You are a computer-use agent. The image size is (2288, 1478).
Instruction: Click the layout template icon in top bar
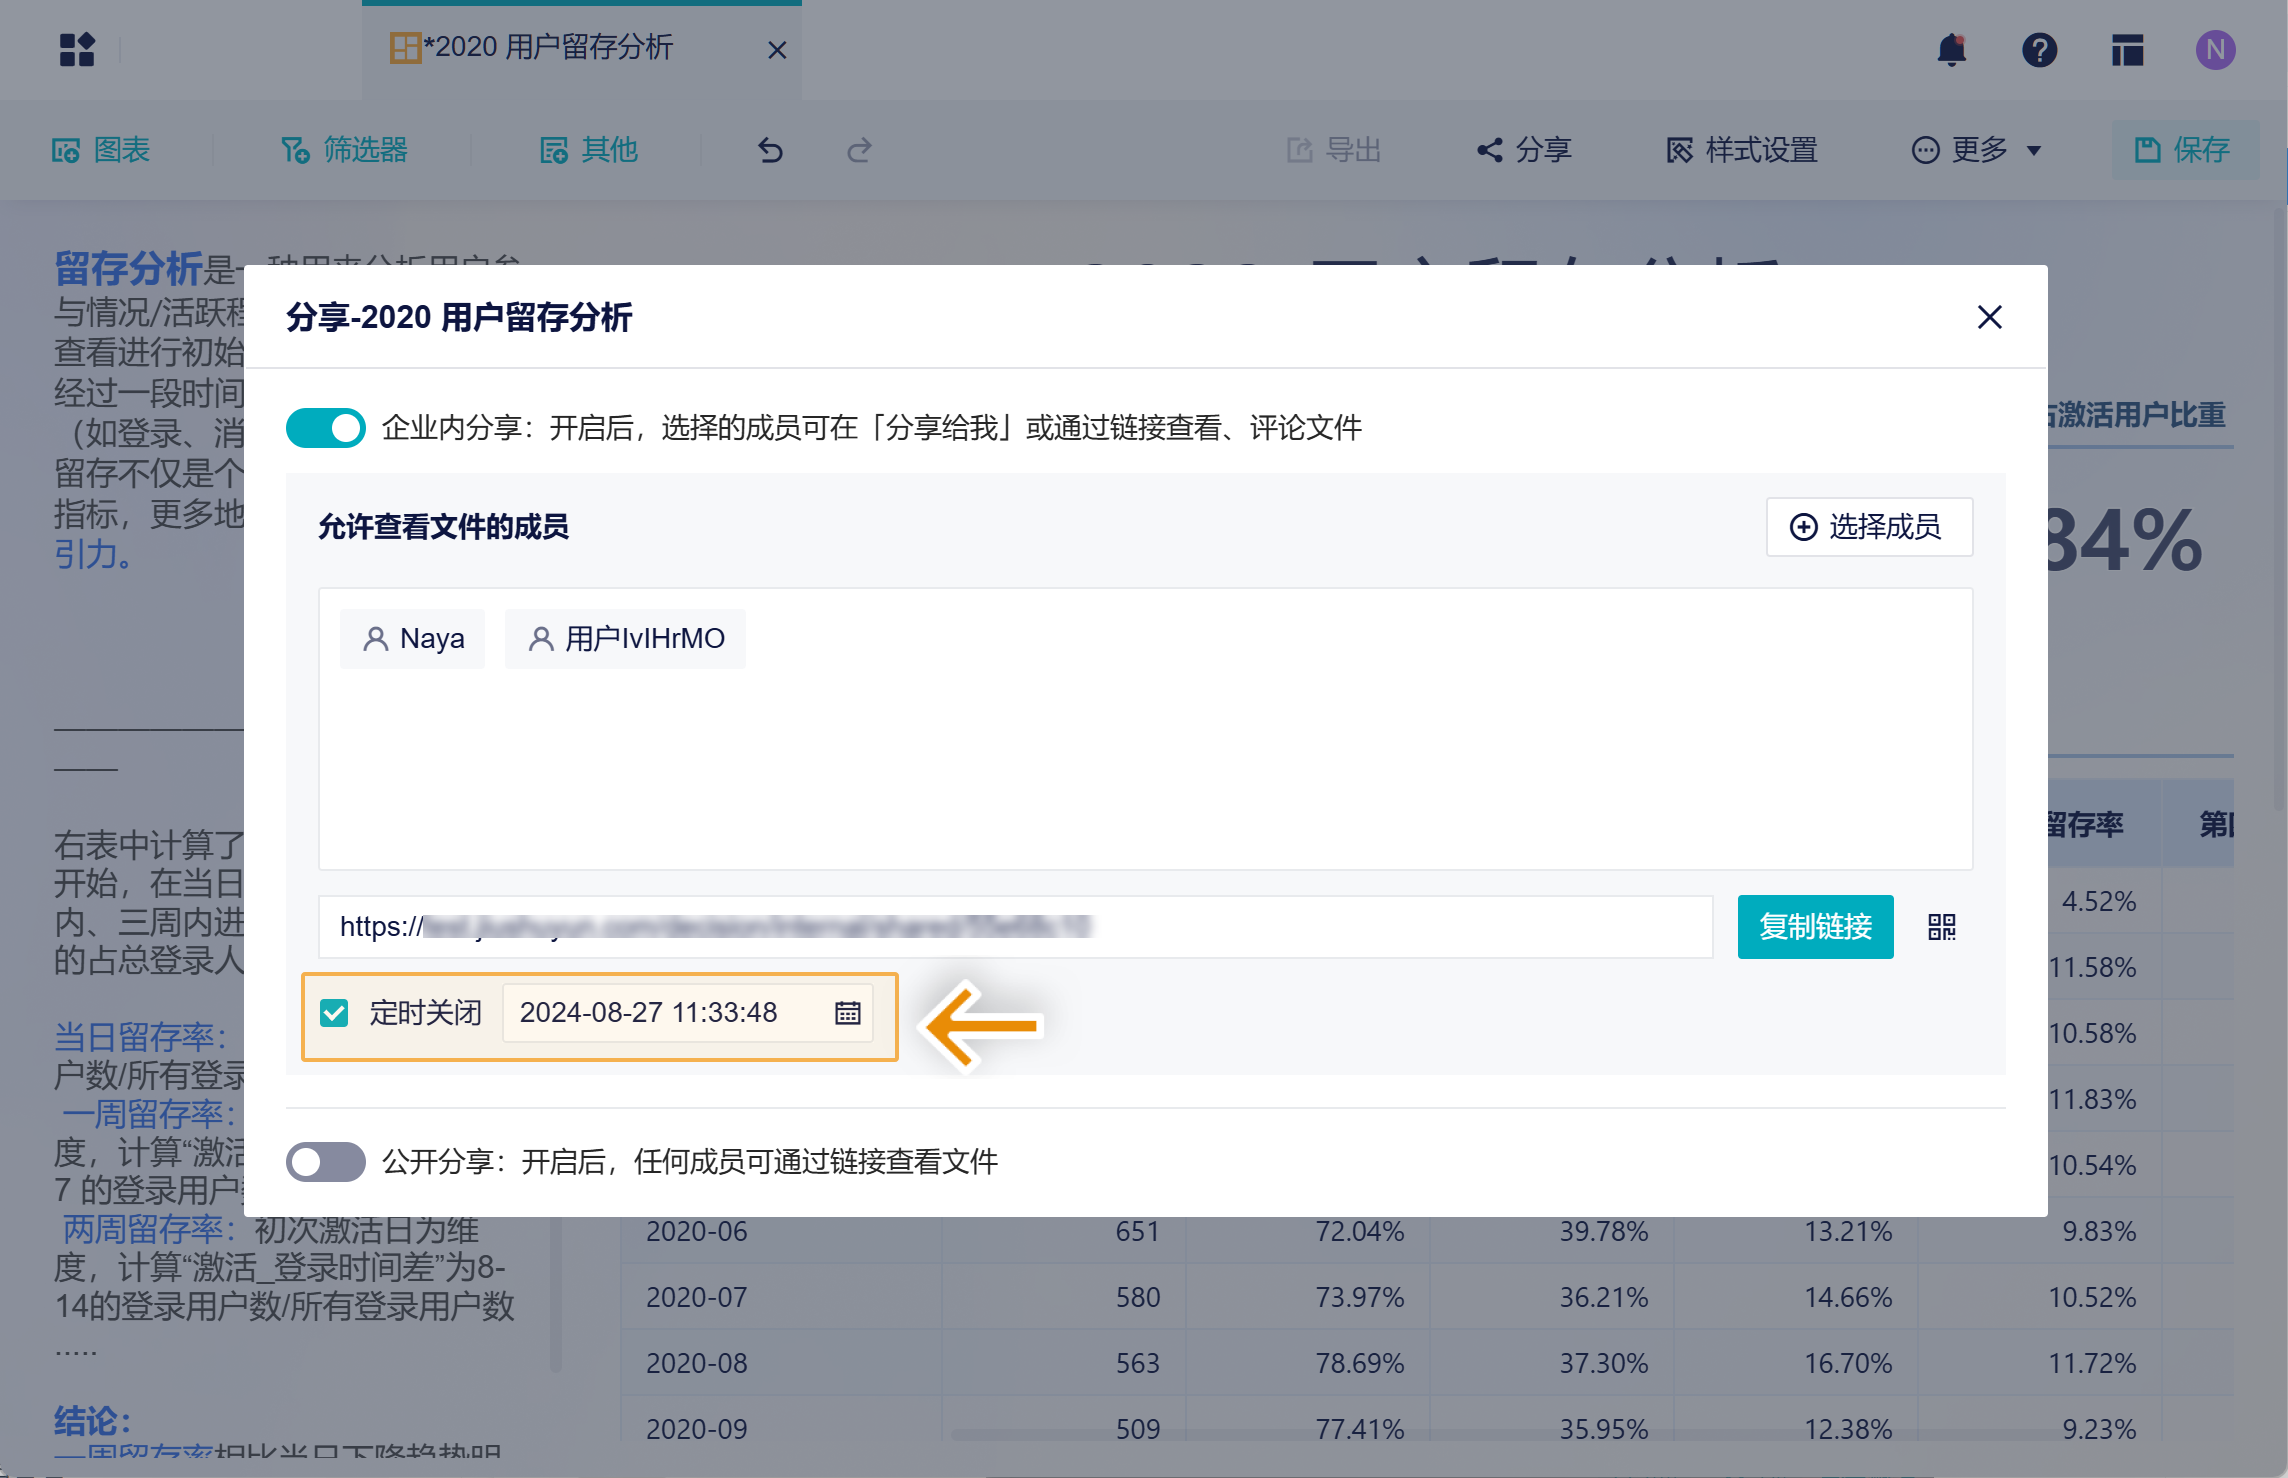(2127, 49)
